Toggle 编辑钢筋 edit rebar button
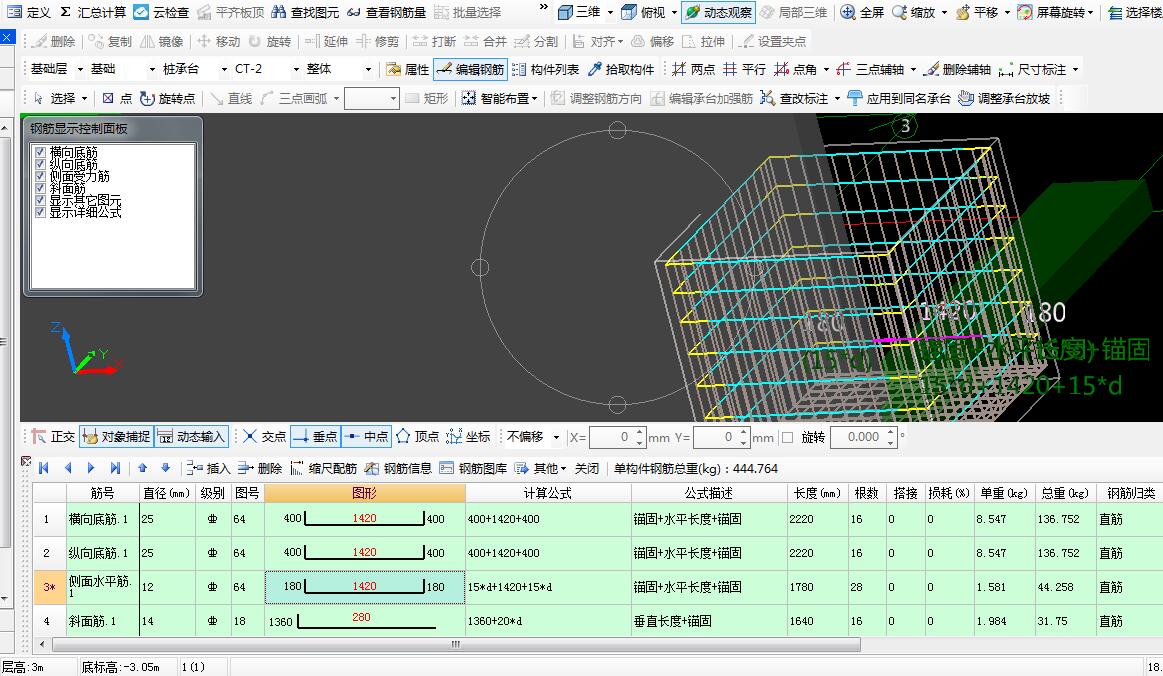The width and height of the screenshot is (1163, 676). point(470,69)
